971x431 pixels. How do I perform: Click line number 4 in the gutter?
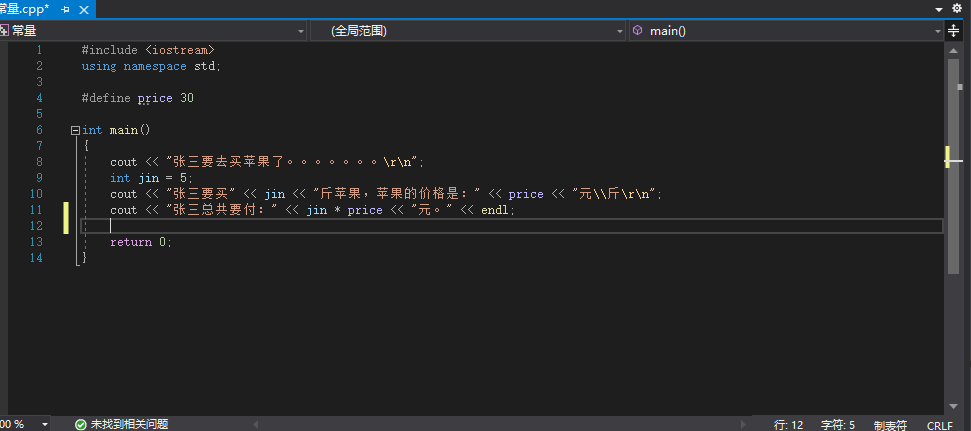pos(40,98)
